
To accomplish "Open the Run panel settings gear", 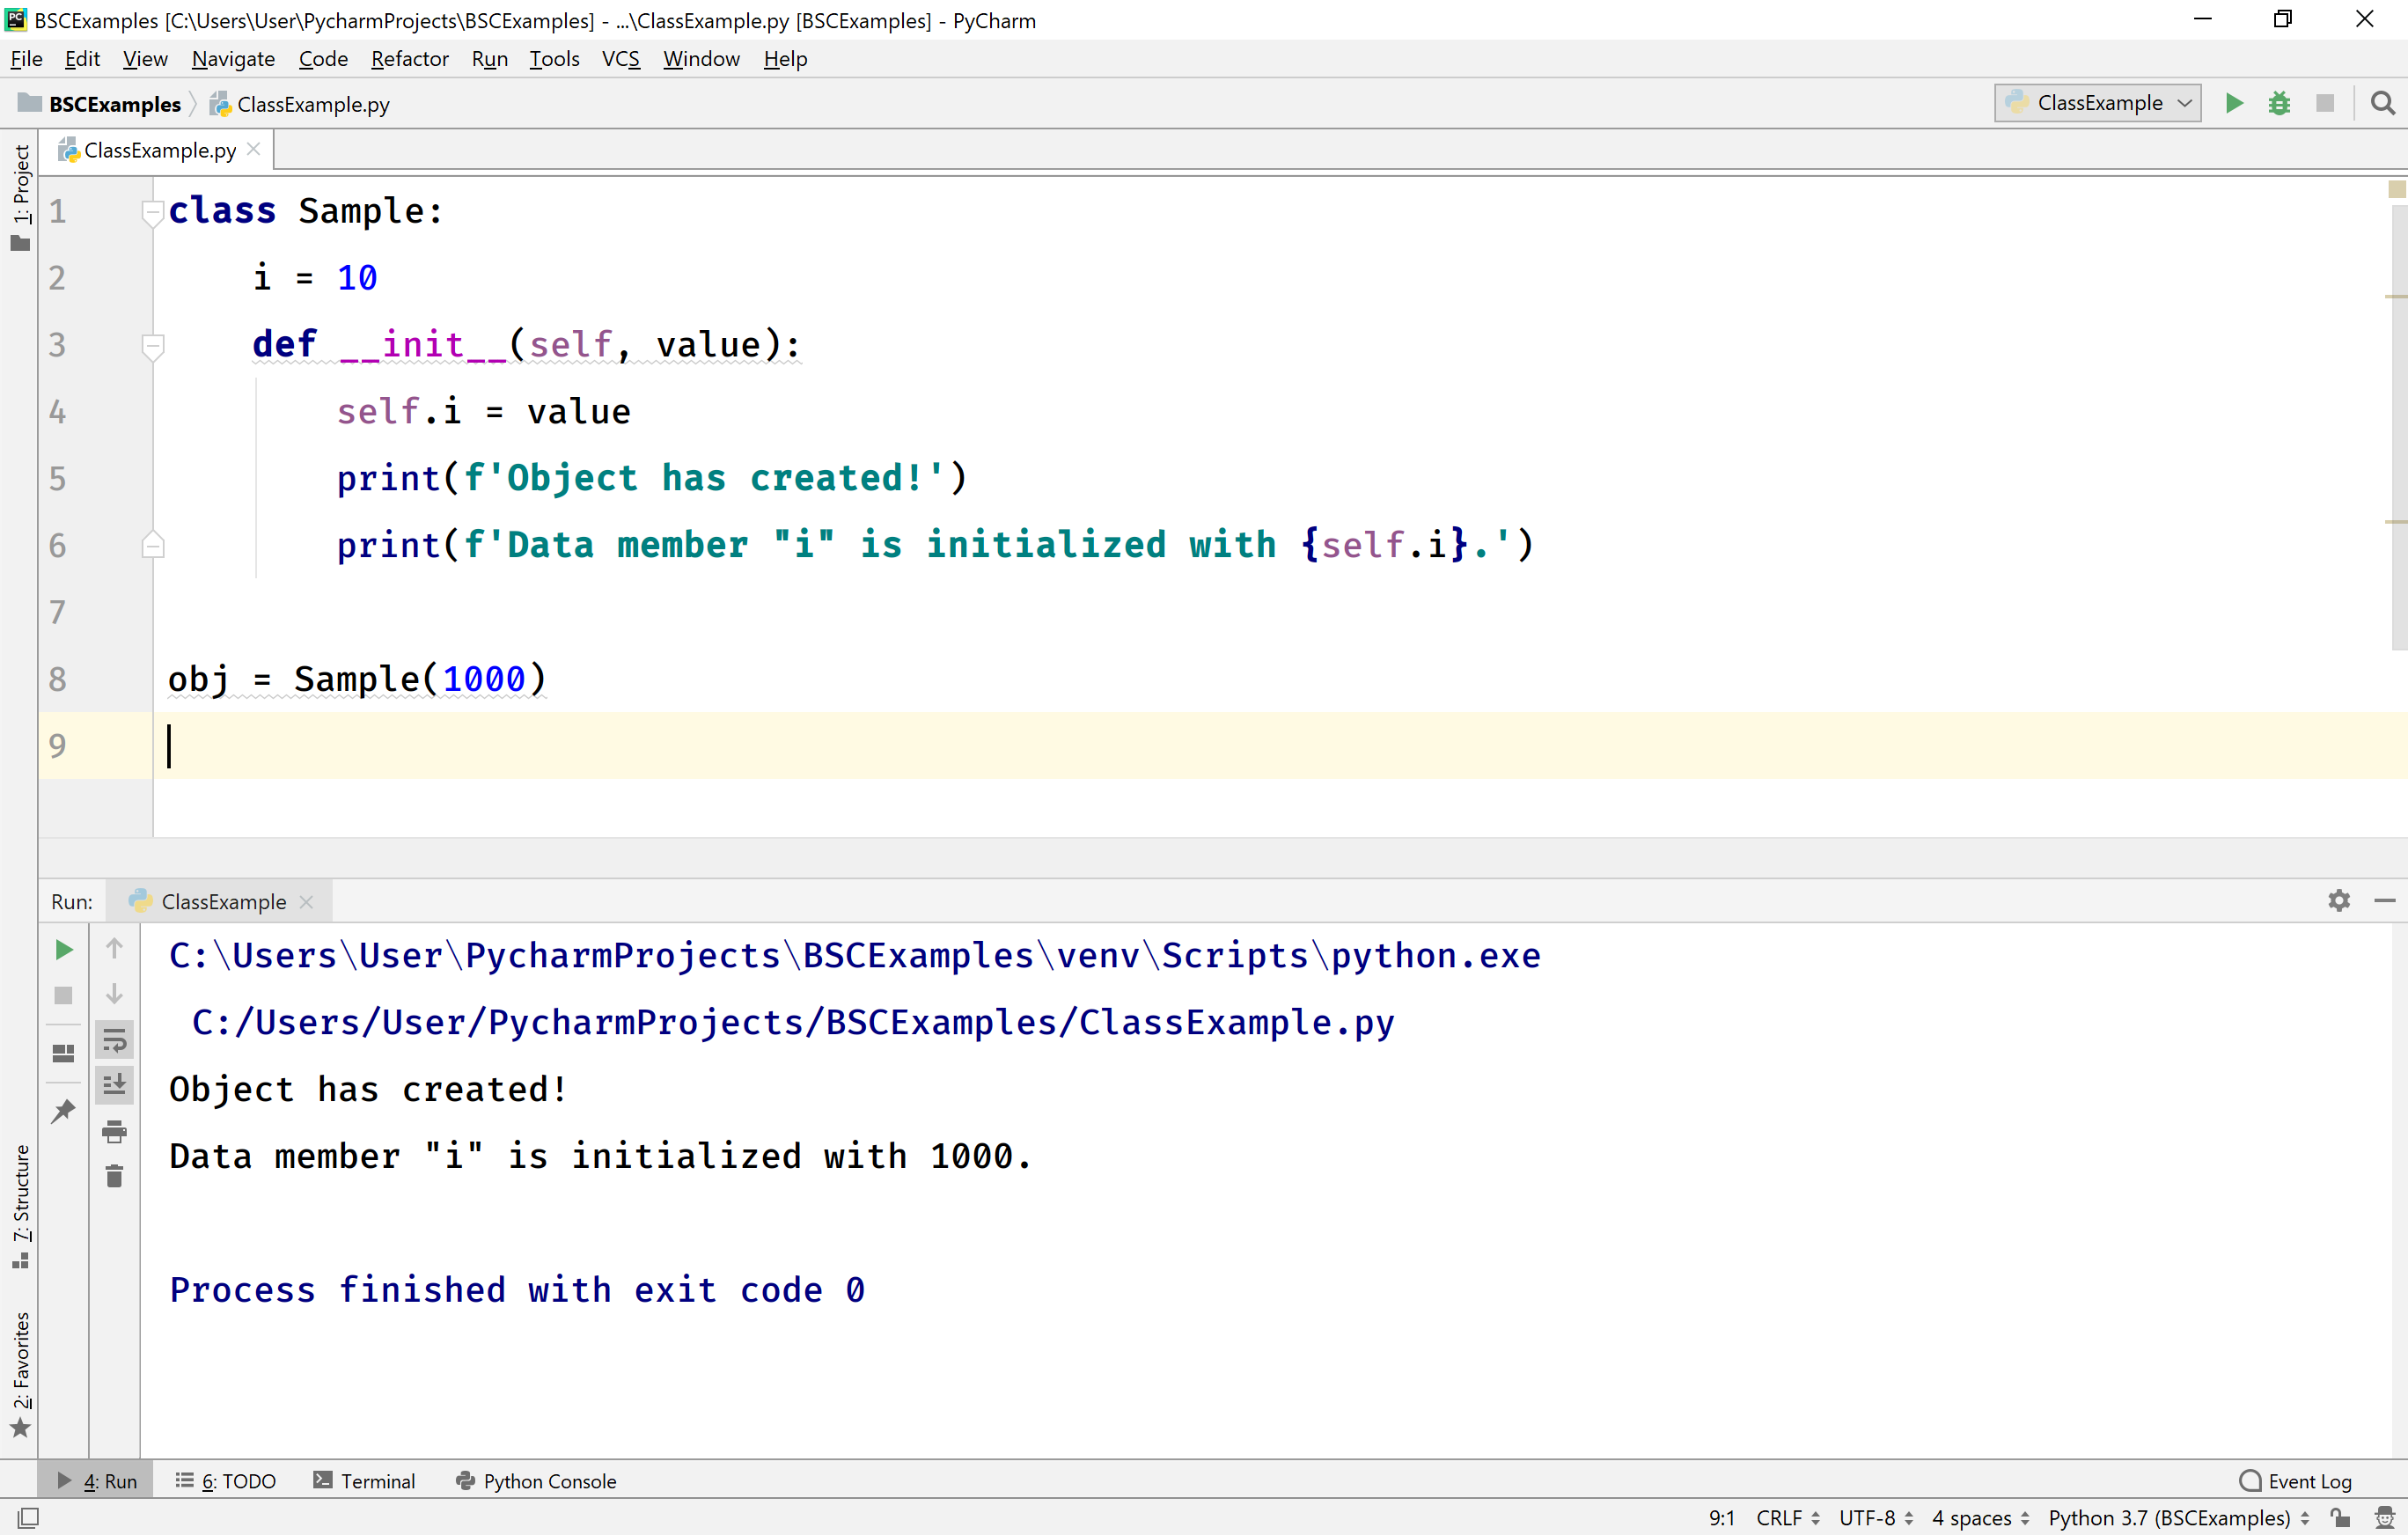I will tap(2338, 900).
